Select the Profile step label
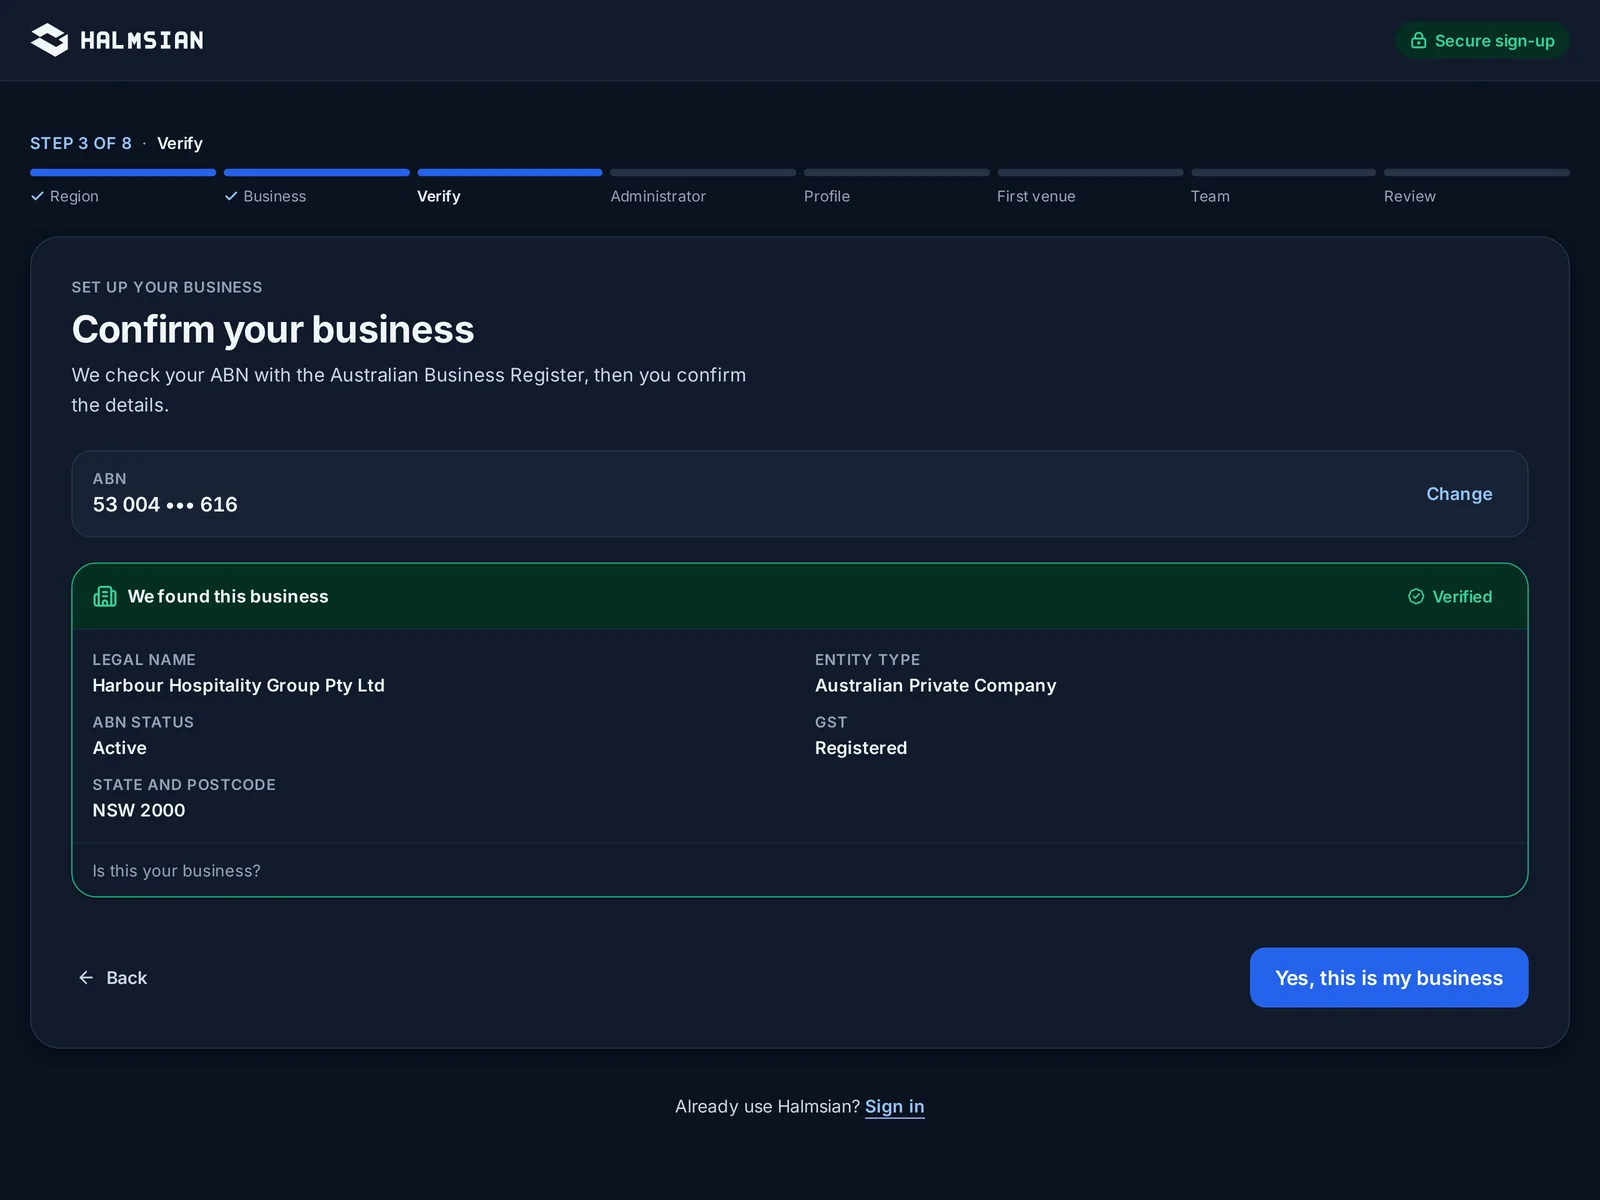This screenshot has width=1600, height=1200. click(x=827, y=196)
